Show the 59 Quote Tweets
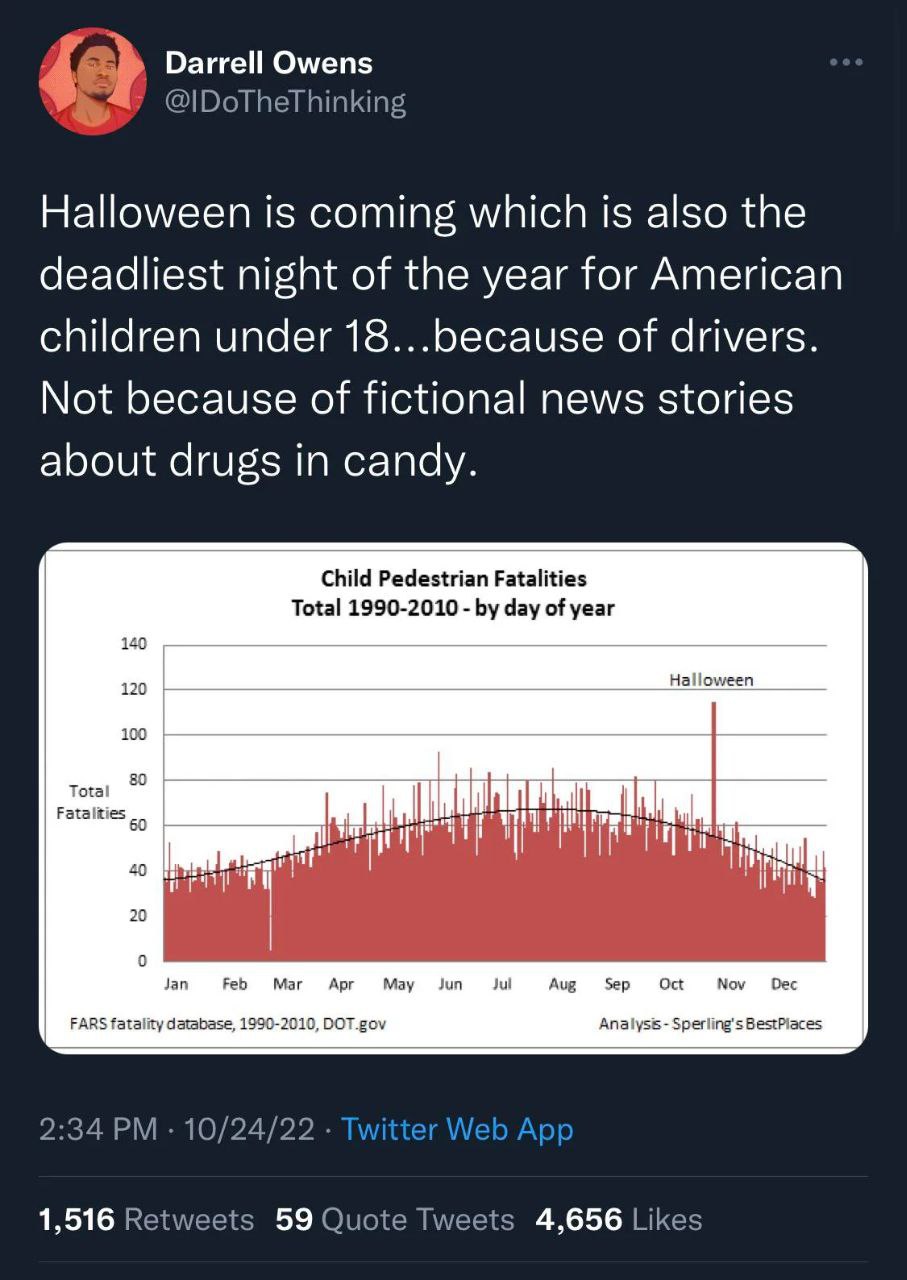The height and width of the screenshot is (1280, 907). (x=394, y=1219)
